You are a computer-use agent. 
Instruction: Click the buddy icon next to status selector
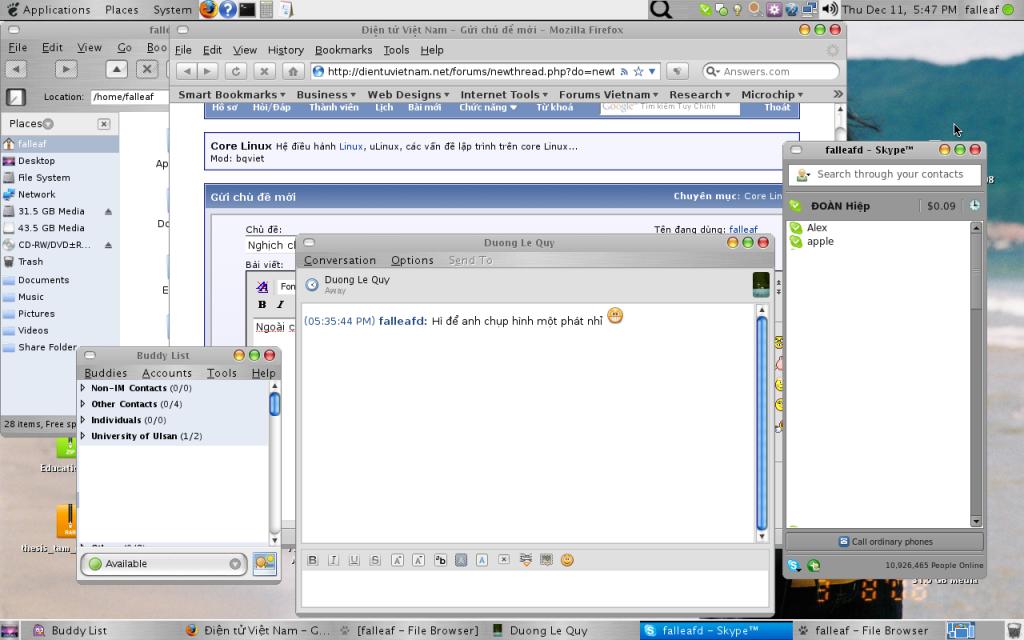(x=264, y=563)
